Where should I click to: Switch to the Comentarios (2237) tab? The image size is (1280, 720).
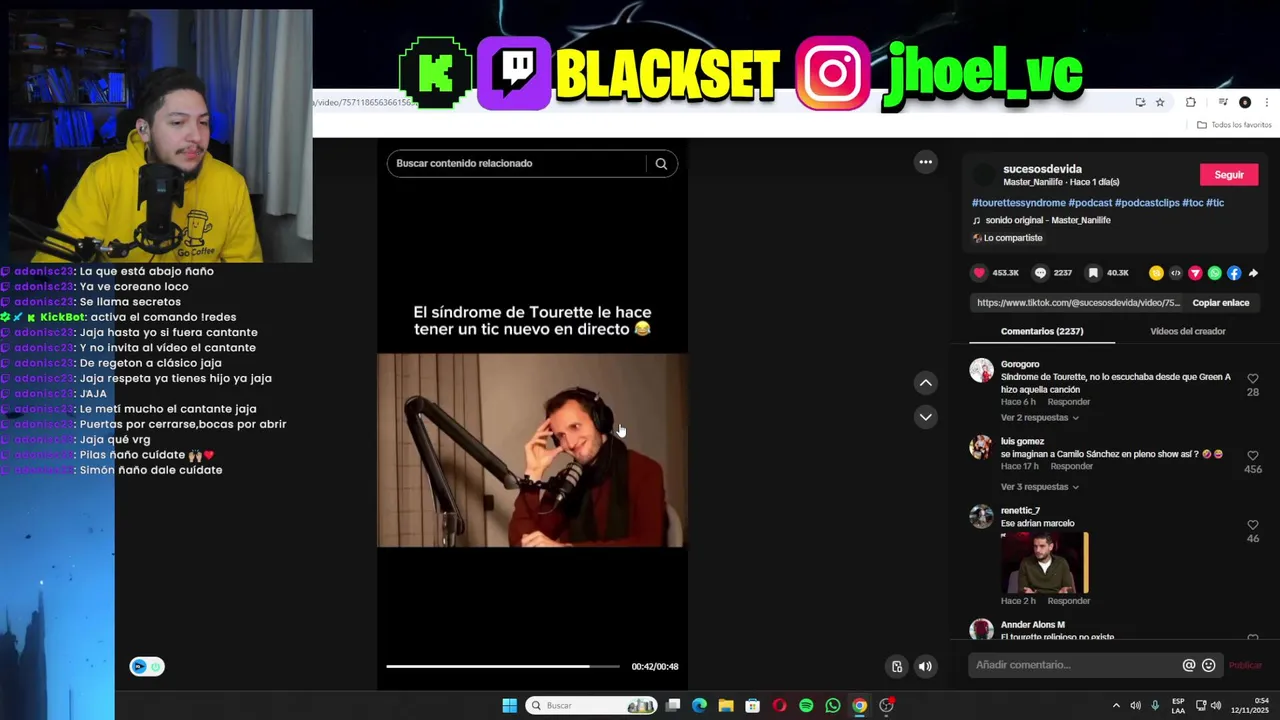(x=1042, y=331)
